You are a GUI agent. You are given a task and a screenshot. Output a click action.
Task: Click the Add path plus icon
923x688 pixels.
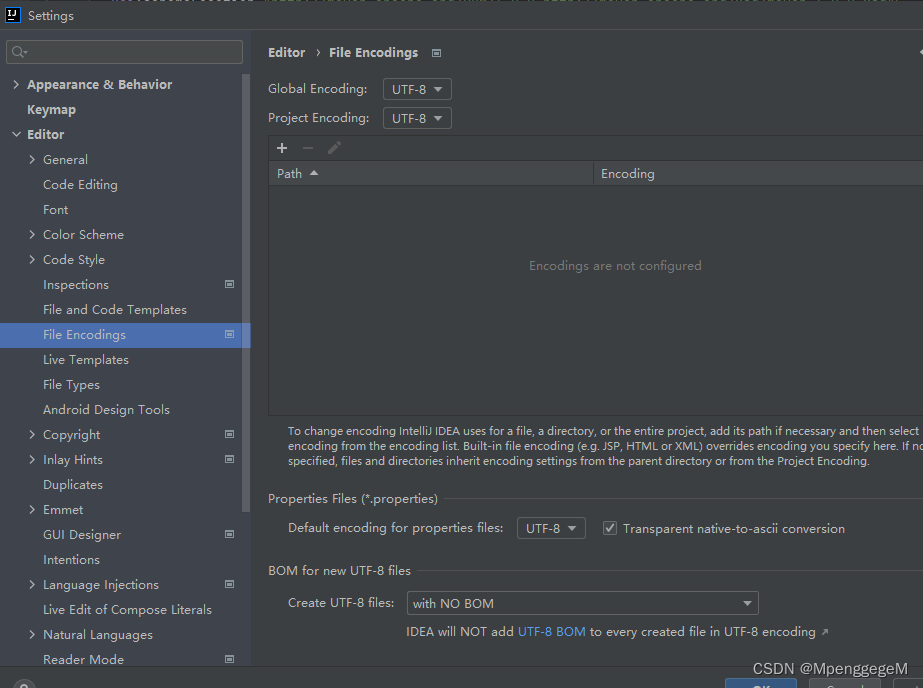click(282, 148)
